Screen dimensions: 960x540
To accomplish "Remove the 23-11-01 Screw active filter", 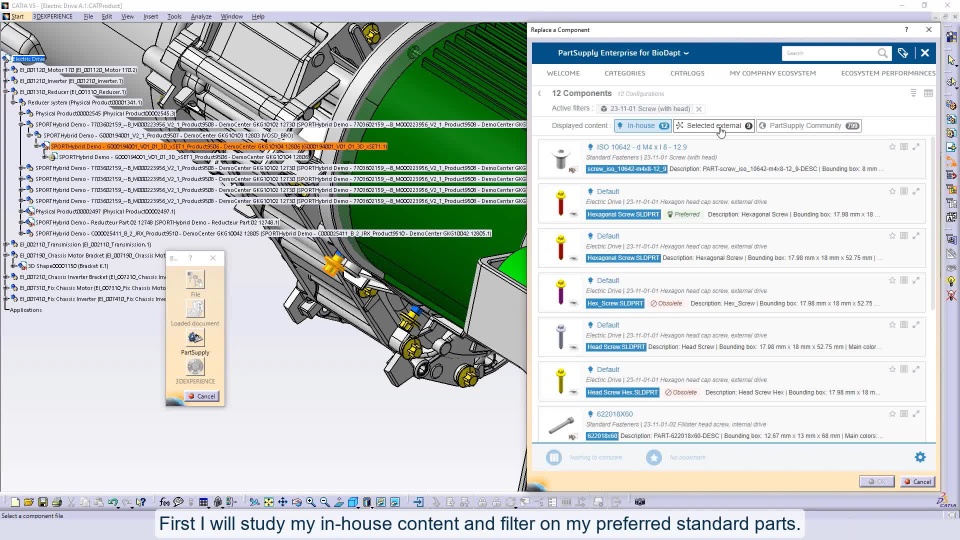I will pyautogui.click(x=699, y=109).
